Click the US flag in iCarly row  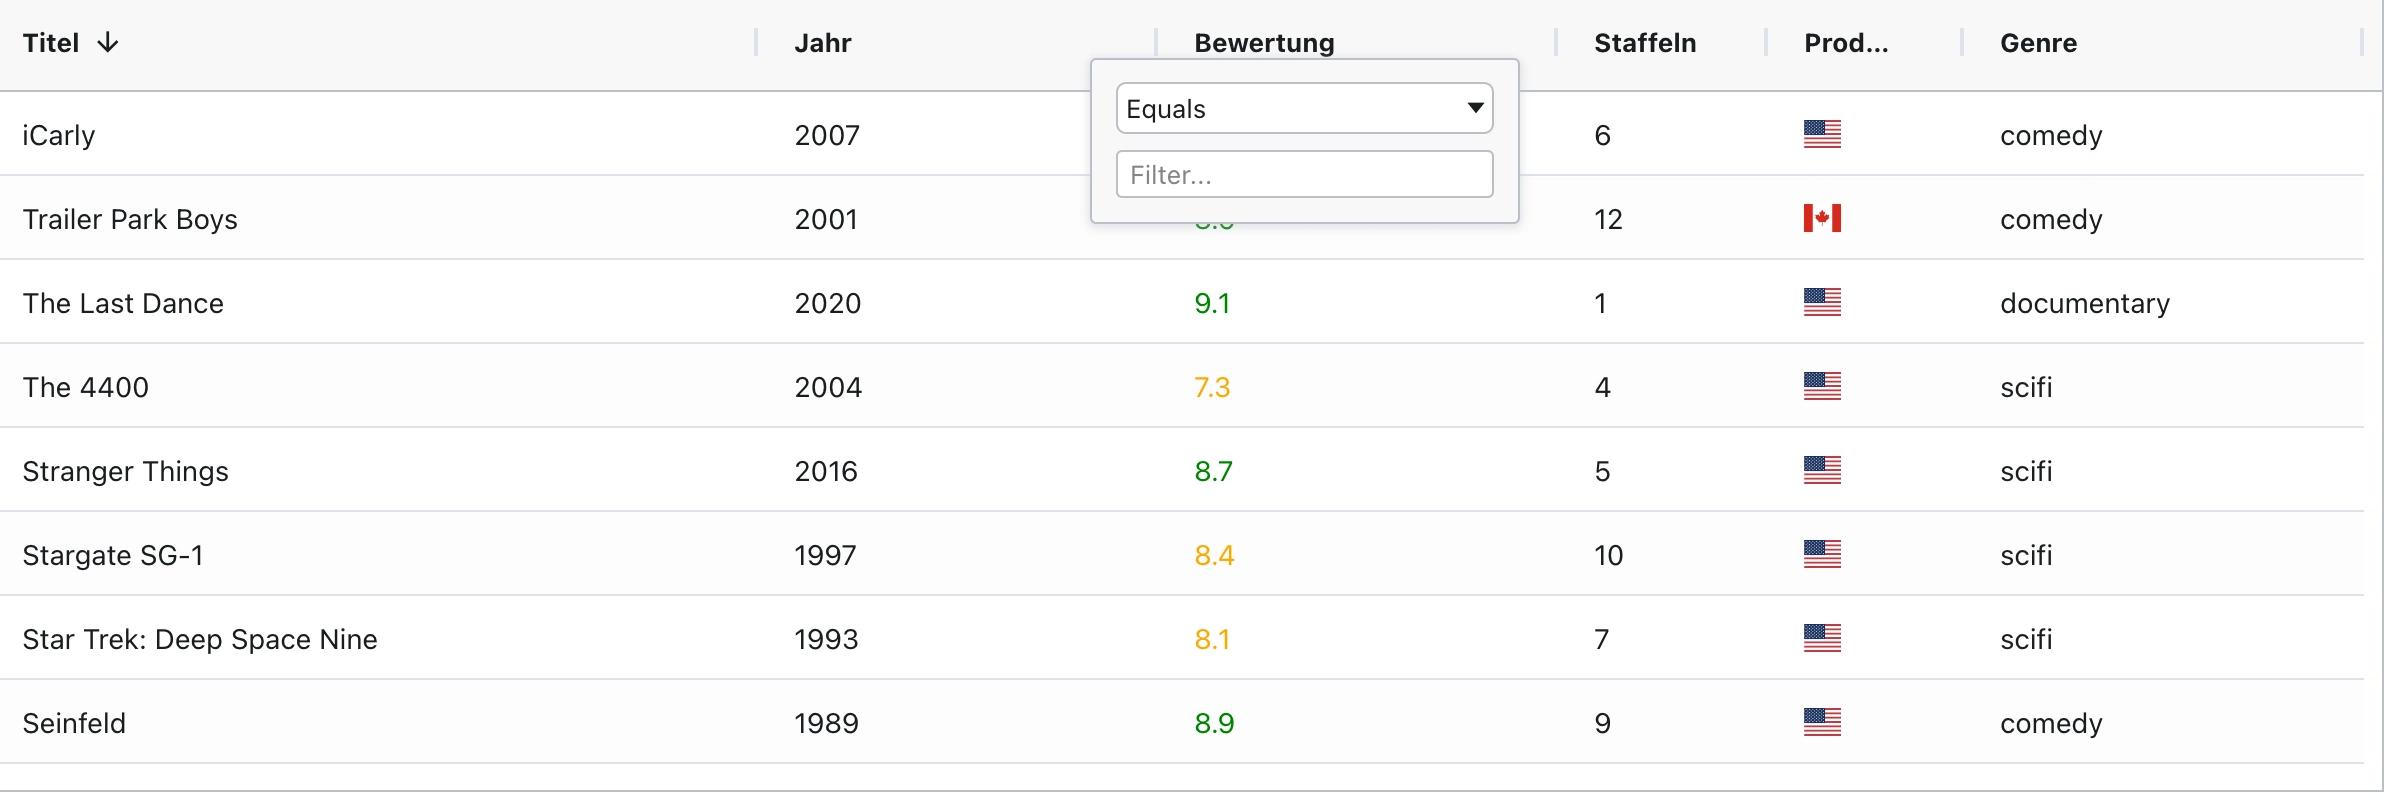[x=1822, y=134]
